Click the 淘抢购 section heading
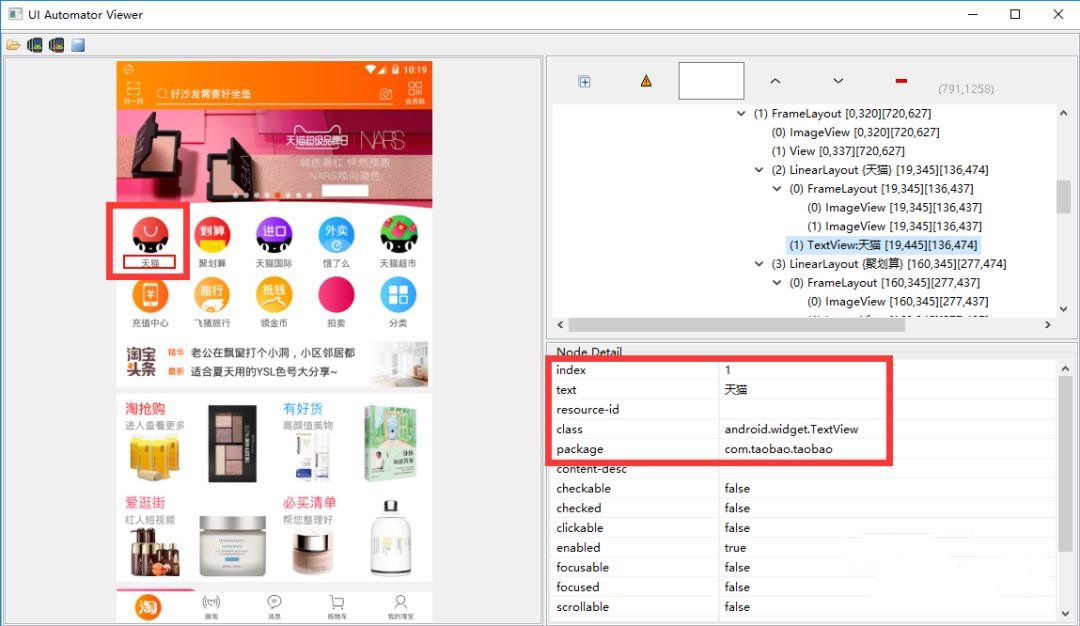1080x626 pixels. pyautogui.click(x=145, y=409)
